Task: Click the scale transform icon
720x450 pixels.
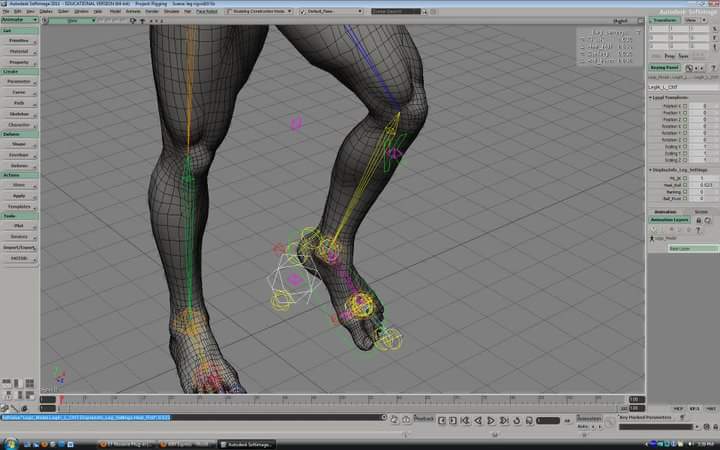Action: (714, 28)
